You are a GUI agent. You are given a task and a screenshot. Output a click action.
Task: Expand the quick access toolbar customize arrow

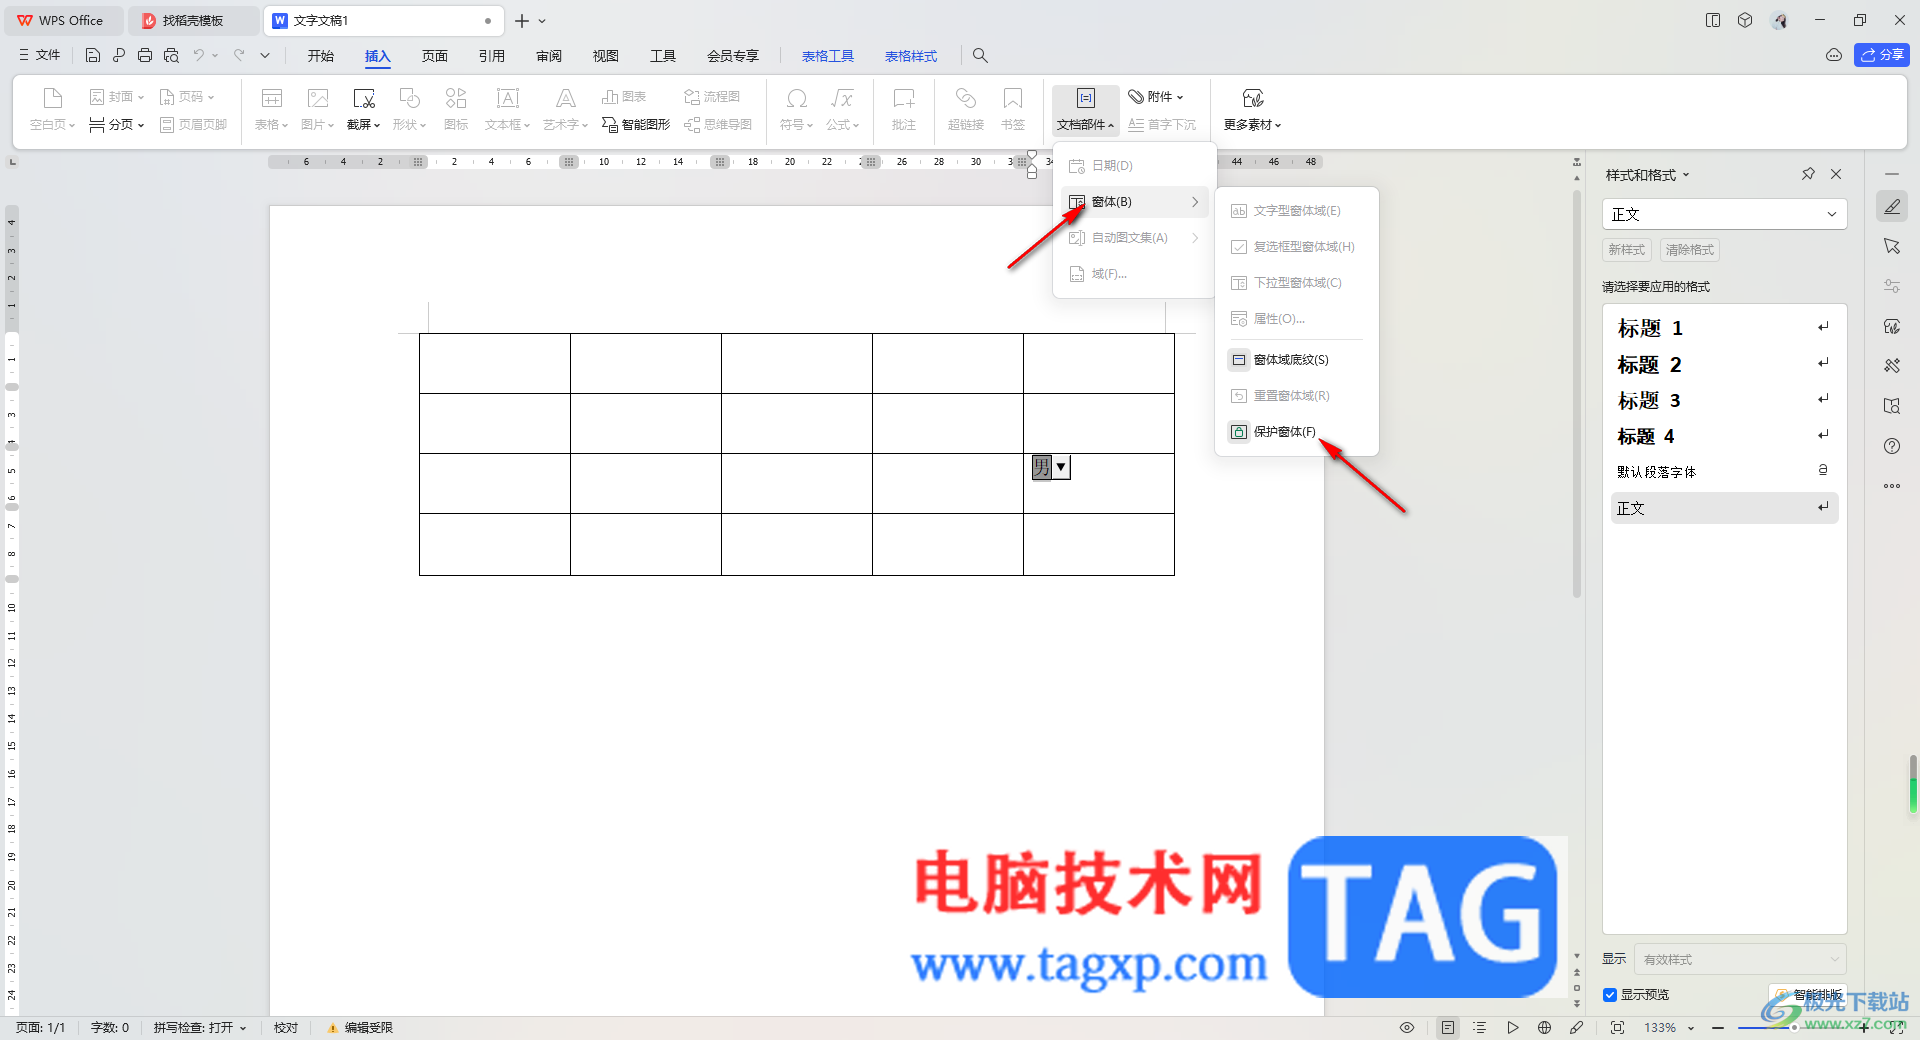265,56
